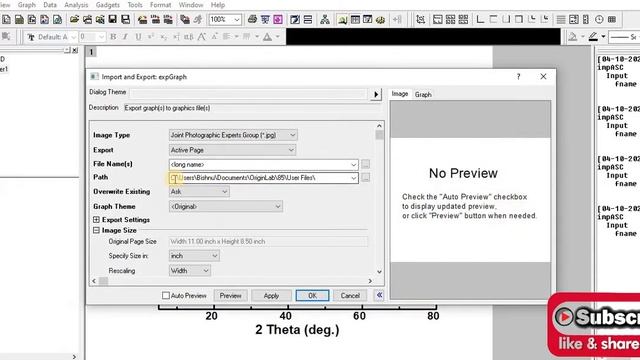Open the Analysis menu
Viewport: 640px width, 360px height.
(x=76, y=5)
